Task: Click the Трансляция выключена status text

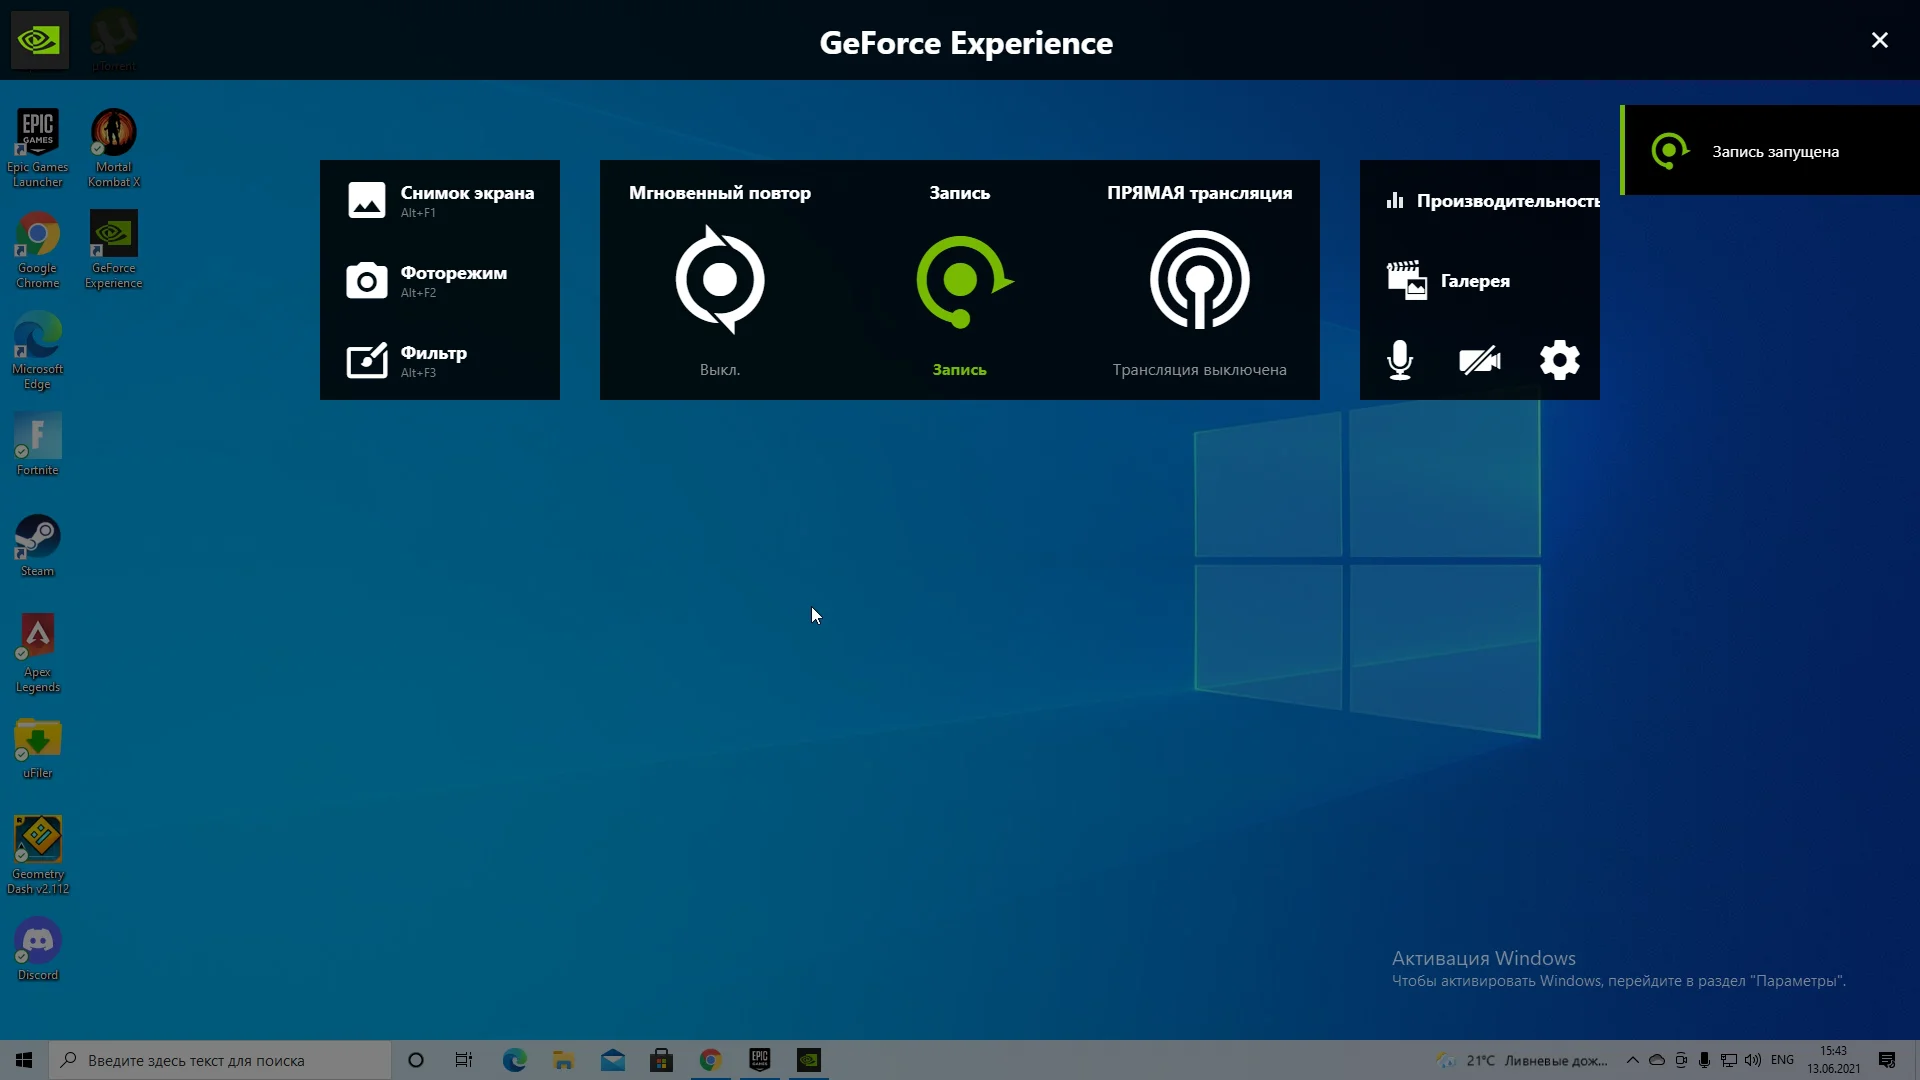Action: point(1200,370)
